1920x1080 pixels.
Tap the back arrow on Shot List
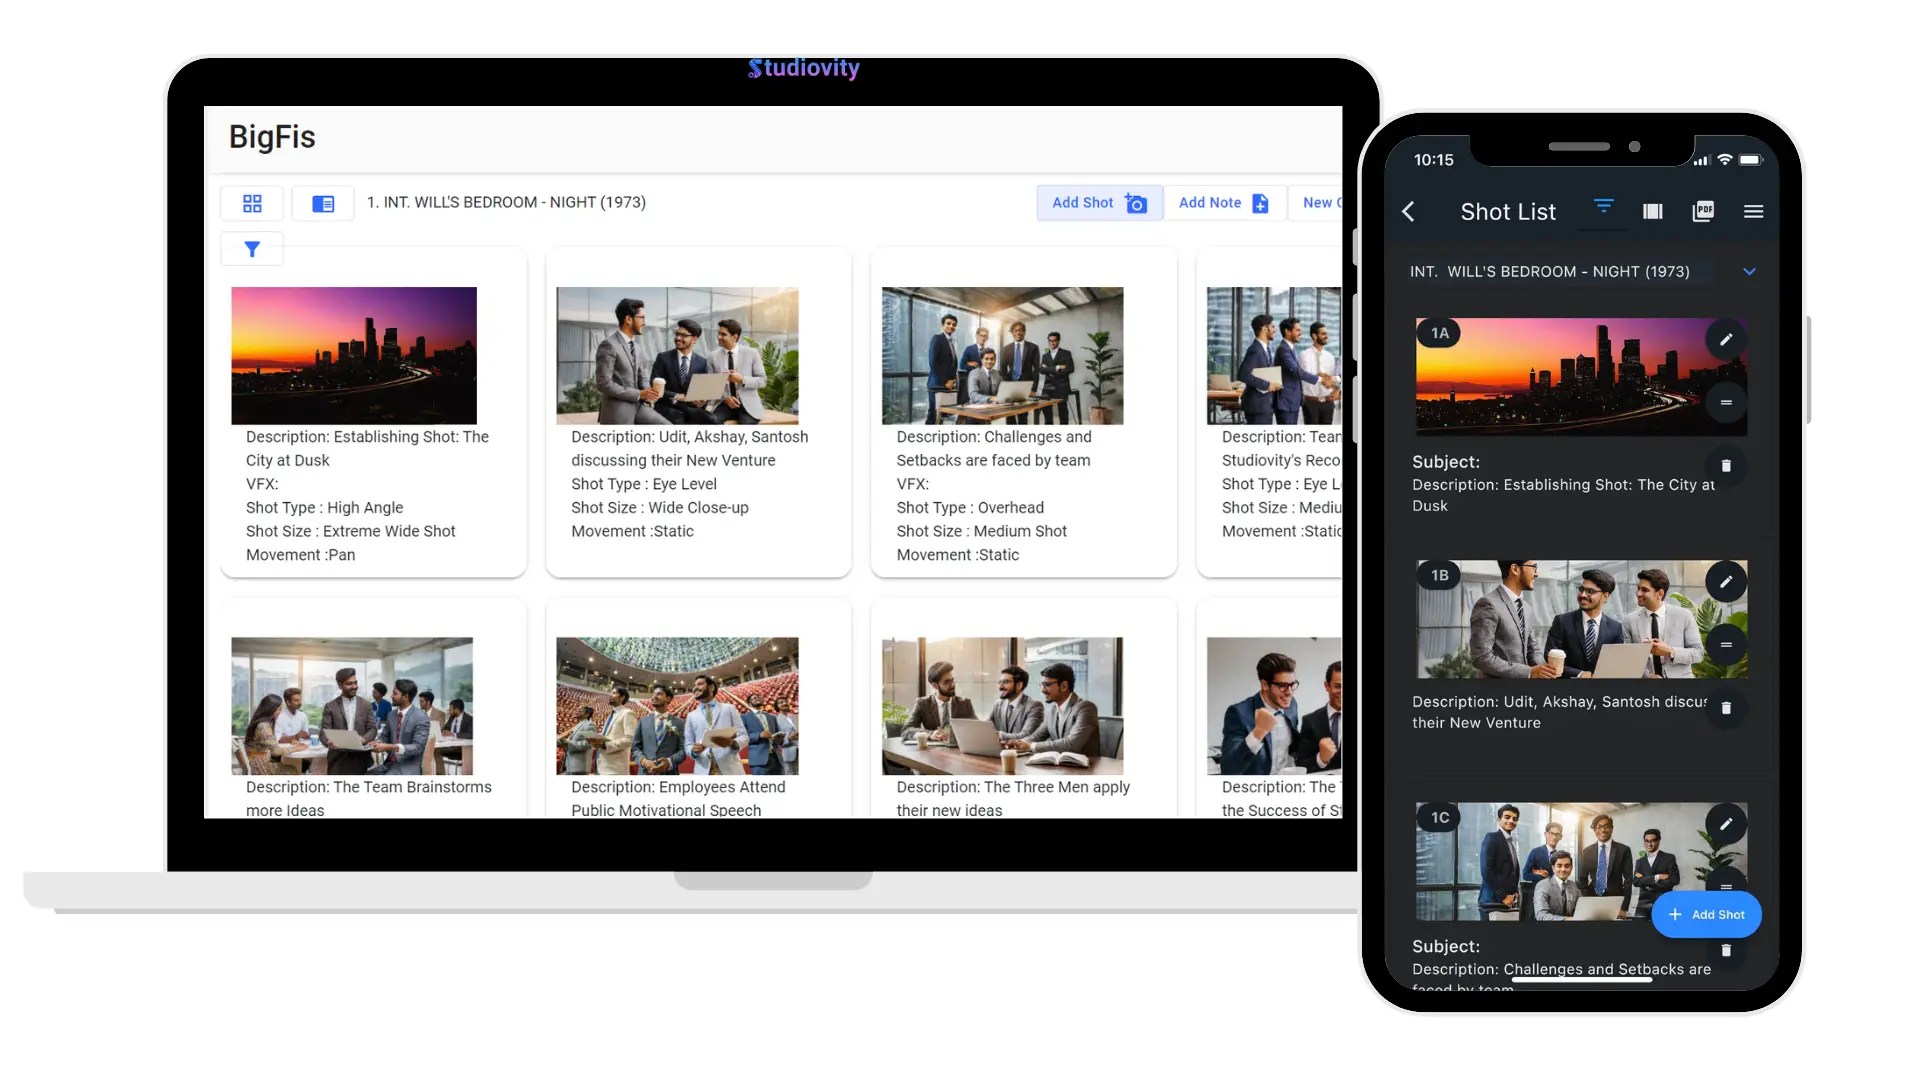(x=1408, y=211)
